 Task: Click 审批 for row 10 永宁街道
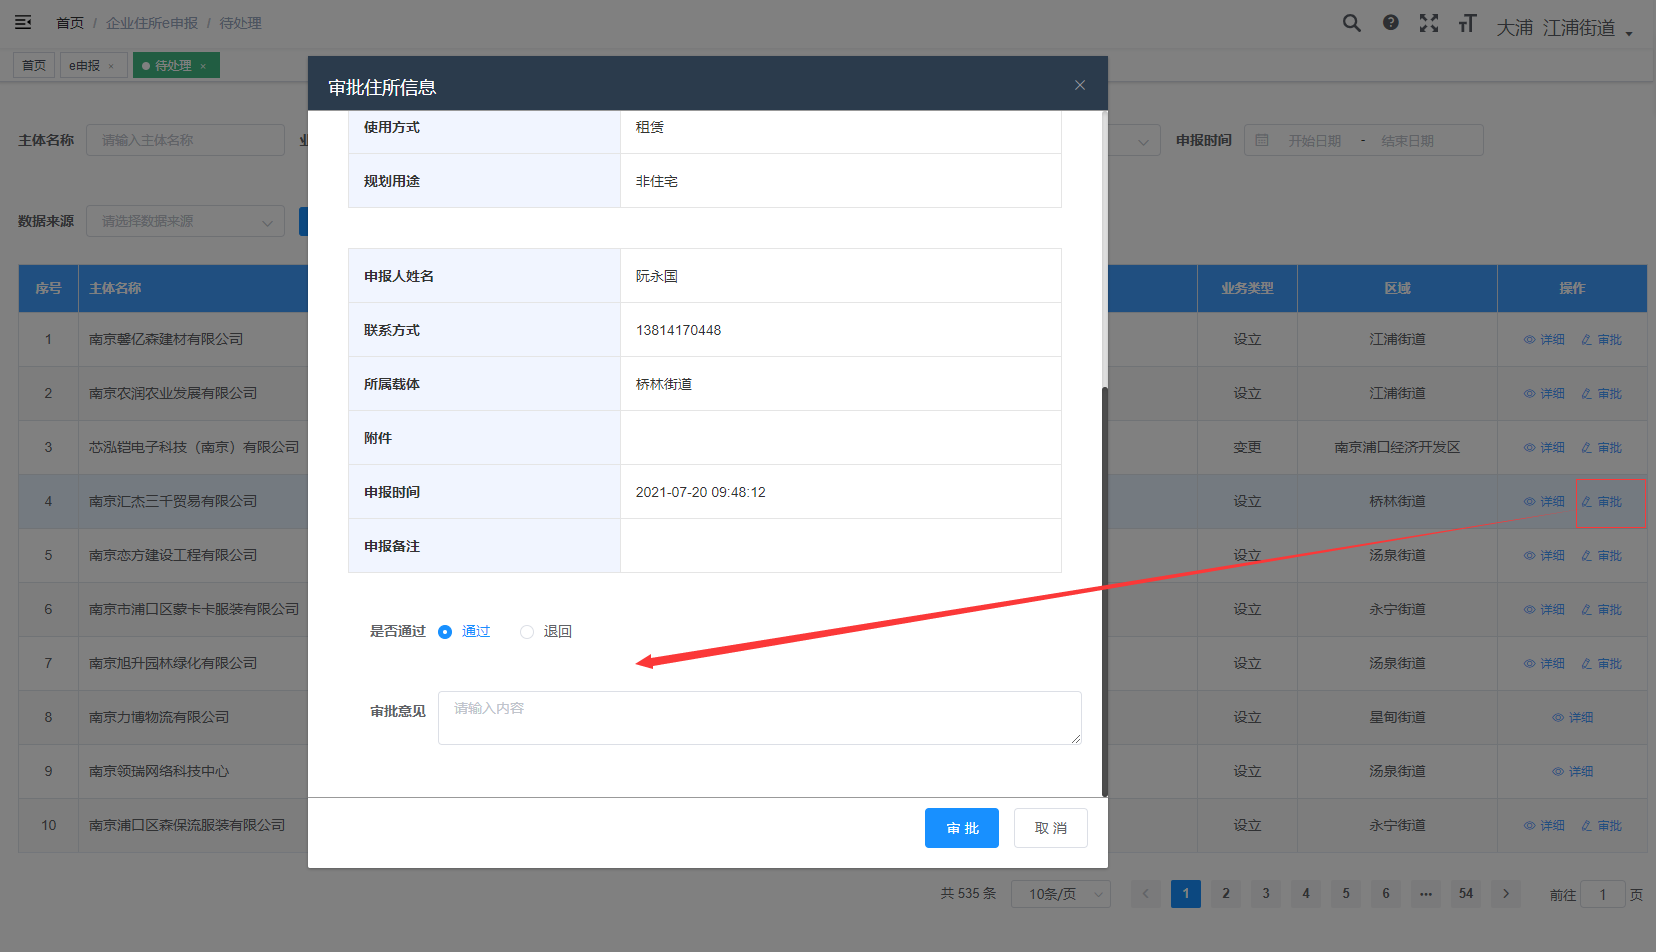click(x=1602, y=826)
